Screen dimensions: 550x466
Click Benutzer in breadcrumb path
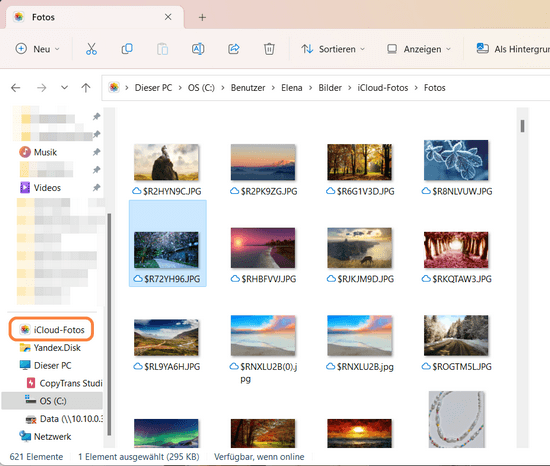click(248, 88)
